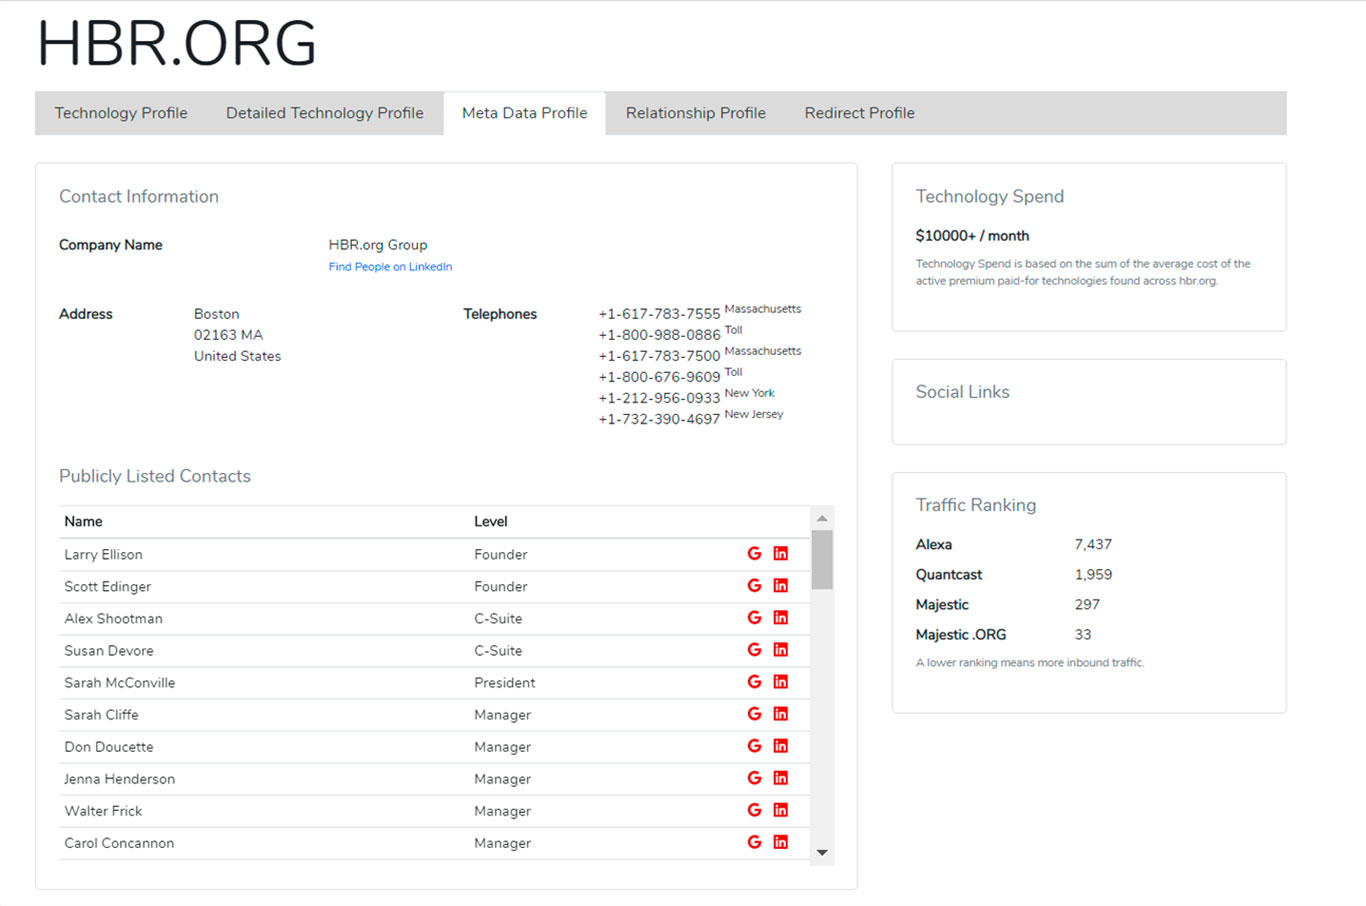The height and width of the screenshot is (906, 1366).
Task: Click the Alexa ranking value 7,437
Action: 1093,544
